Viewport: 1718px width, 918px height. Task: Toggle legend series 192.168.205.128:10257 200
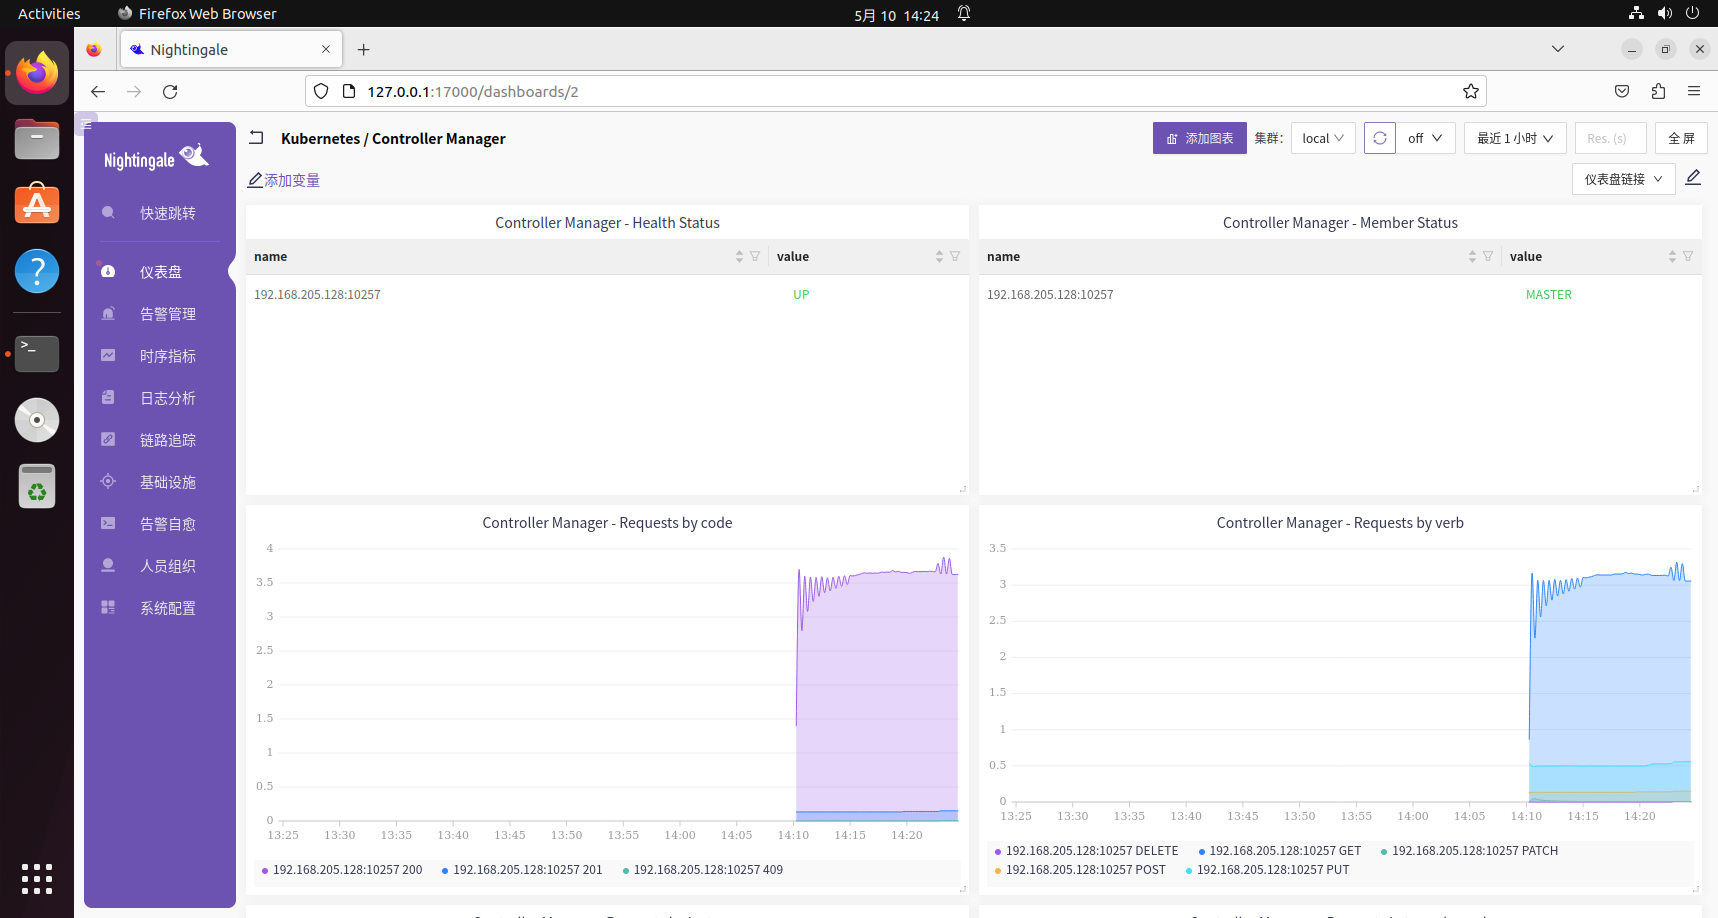coord(342,870)
